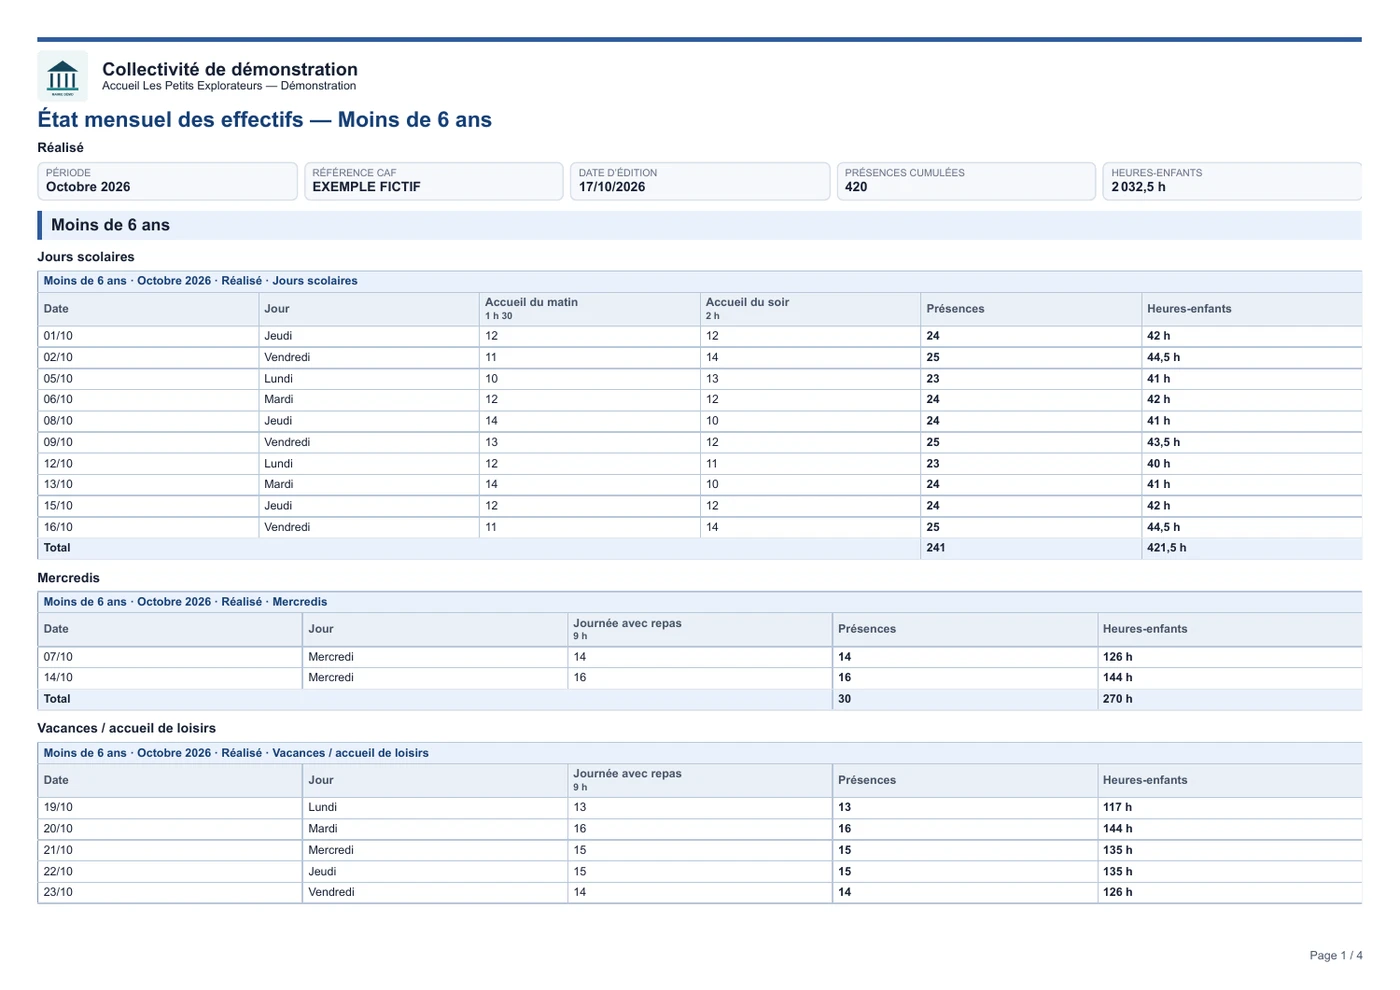
Task: Select the date cell '14/10'
Action: coord(170,678)
